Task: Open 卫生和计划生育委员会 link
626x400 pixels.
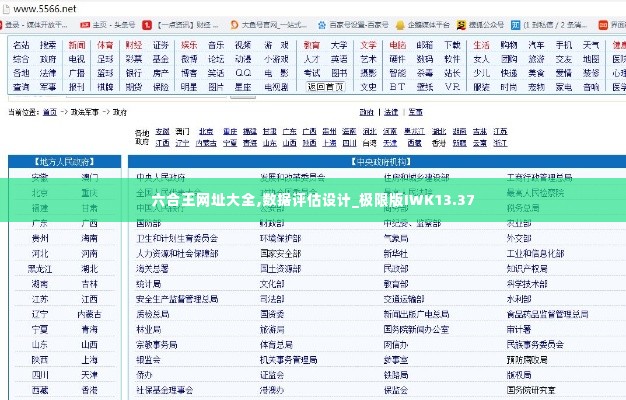Action: click(x=177, y=238)
